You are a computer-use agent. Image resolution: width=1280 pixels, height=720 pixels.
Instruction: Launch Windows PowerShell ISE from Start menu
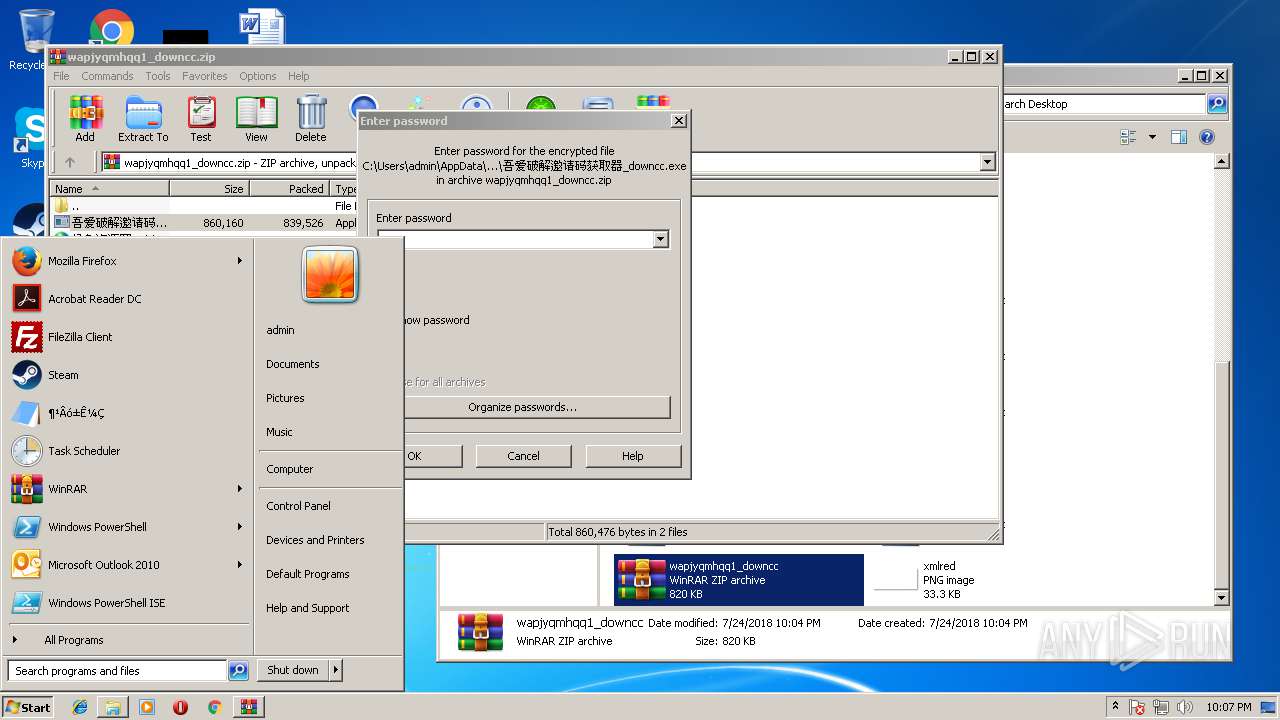point(127,603)
